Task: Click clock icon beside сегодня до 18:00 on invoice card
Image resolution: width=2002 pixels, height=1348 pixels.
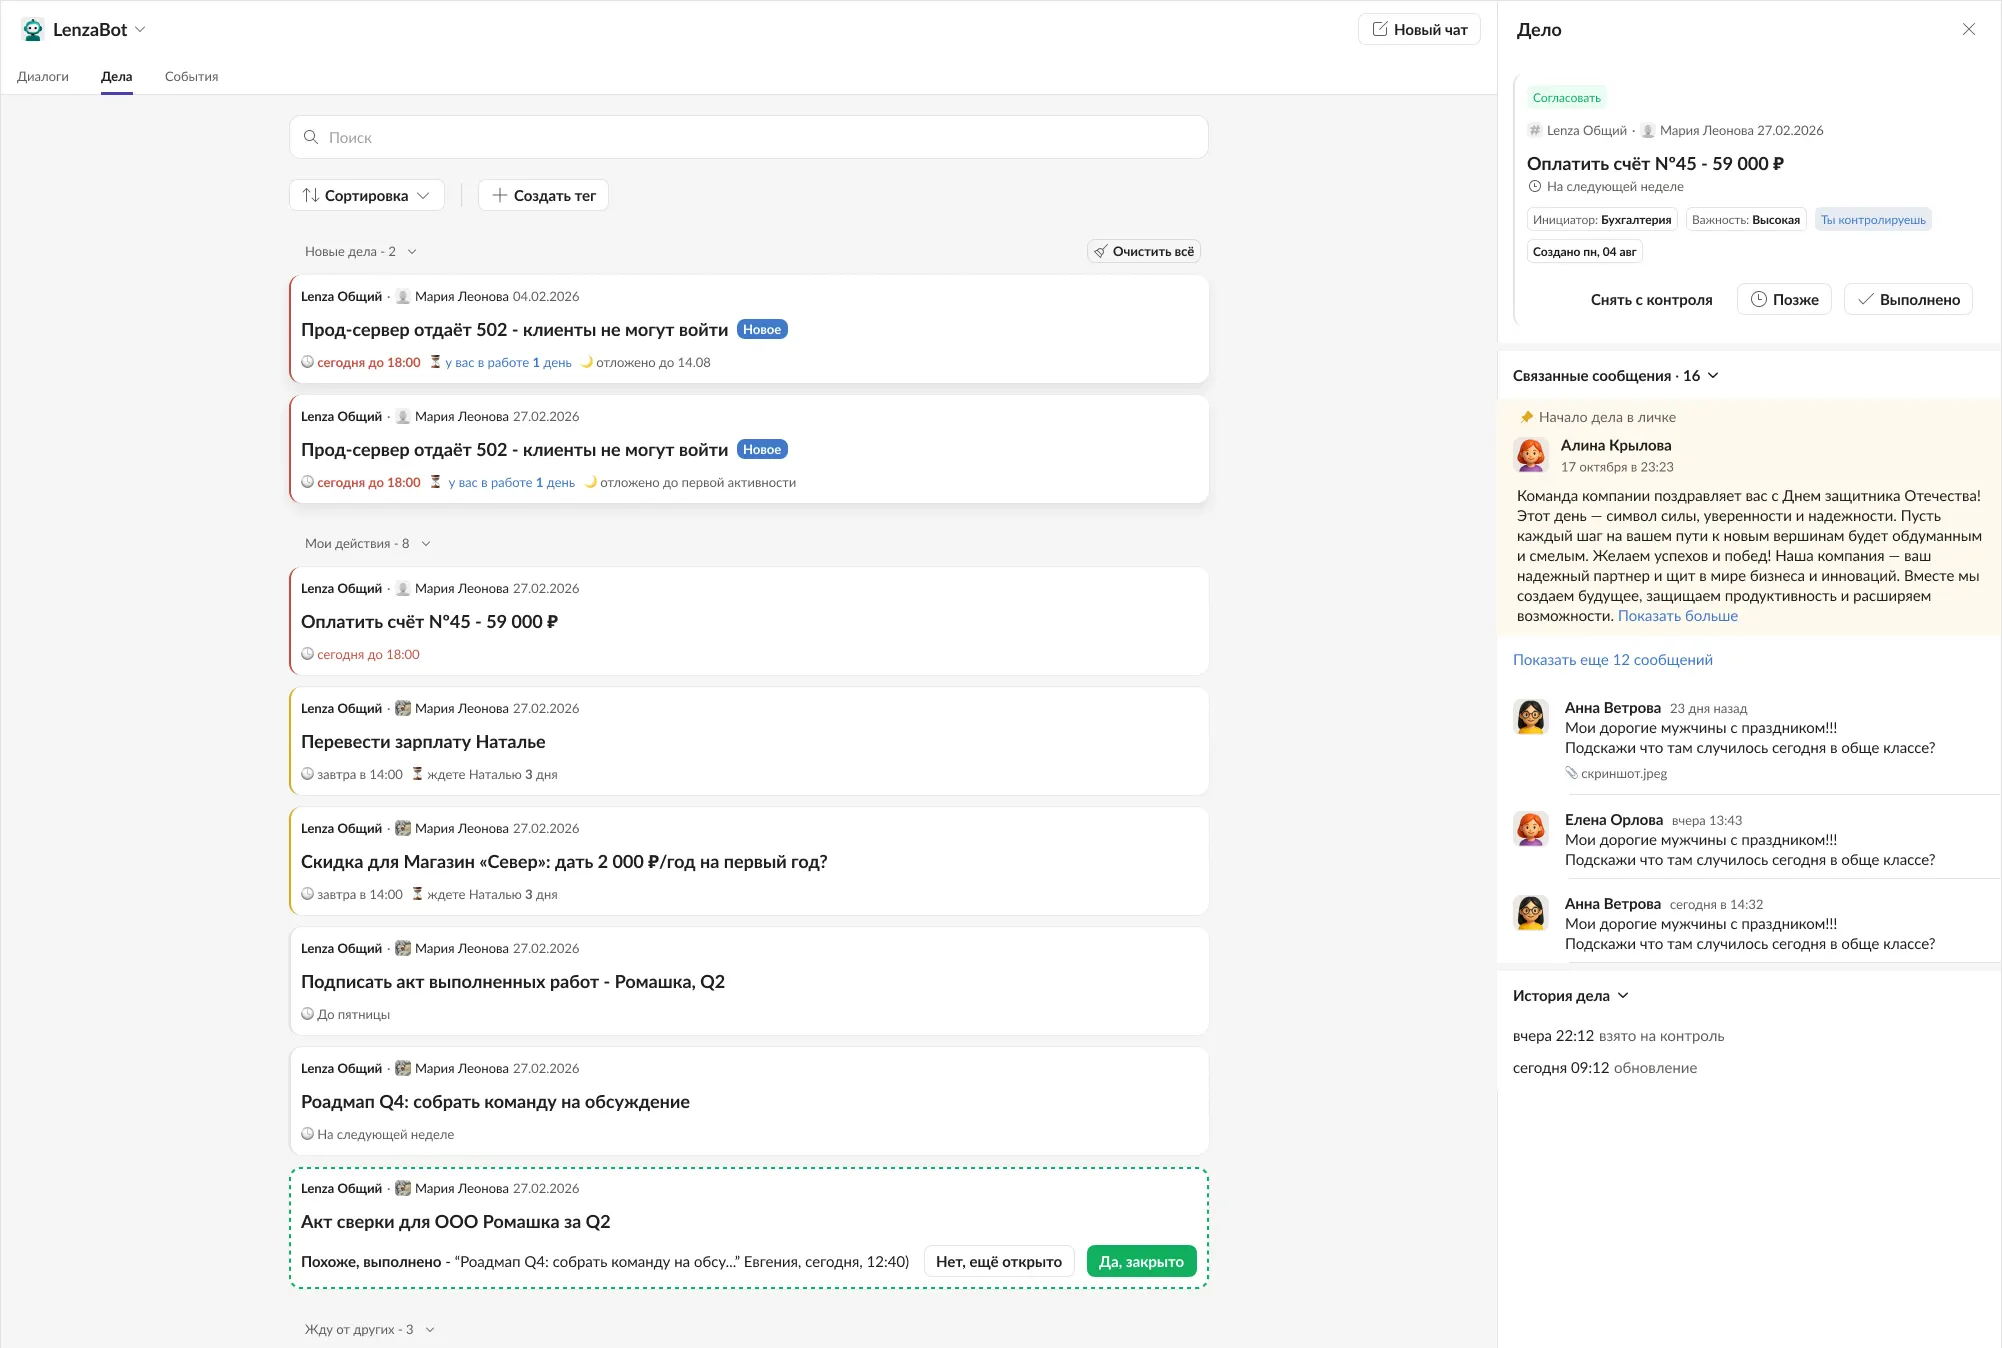Action: tap(308, 654)
